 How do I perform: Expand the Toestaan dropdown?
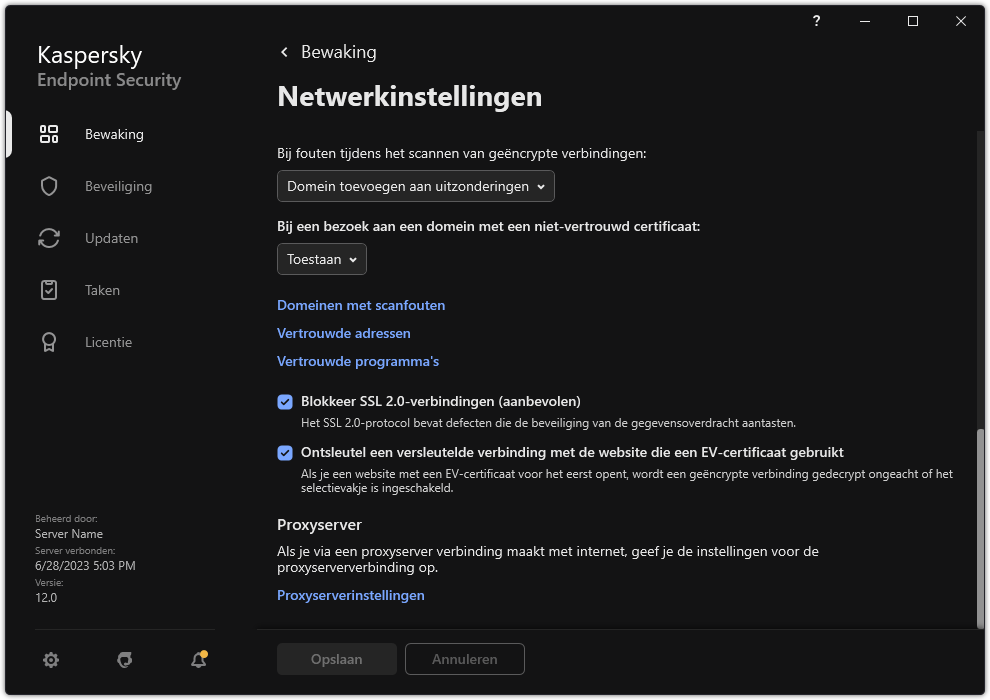pyautogui.click(x=321, y=259)
